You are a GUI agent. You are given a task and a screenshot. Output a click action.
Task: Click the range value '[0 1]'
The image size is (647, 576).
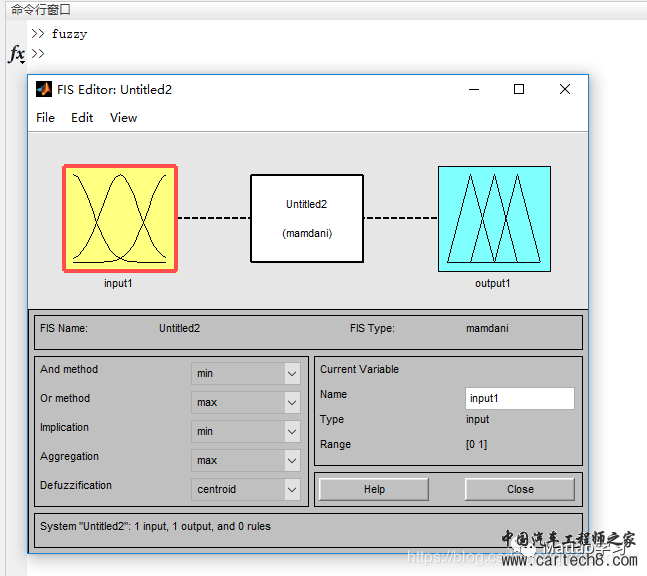point(477,444)
